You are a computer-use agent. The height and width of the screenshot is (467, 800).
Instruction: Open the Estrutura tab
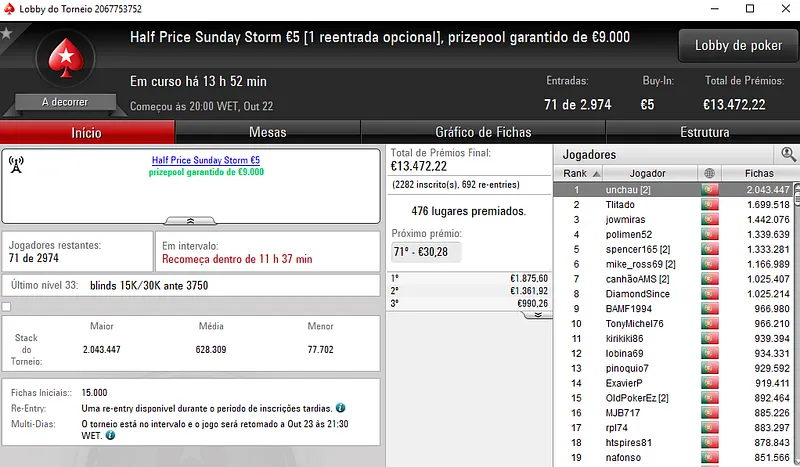pos(704,132)
